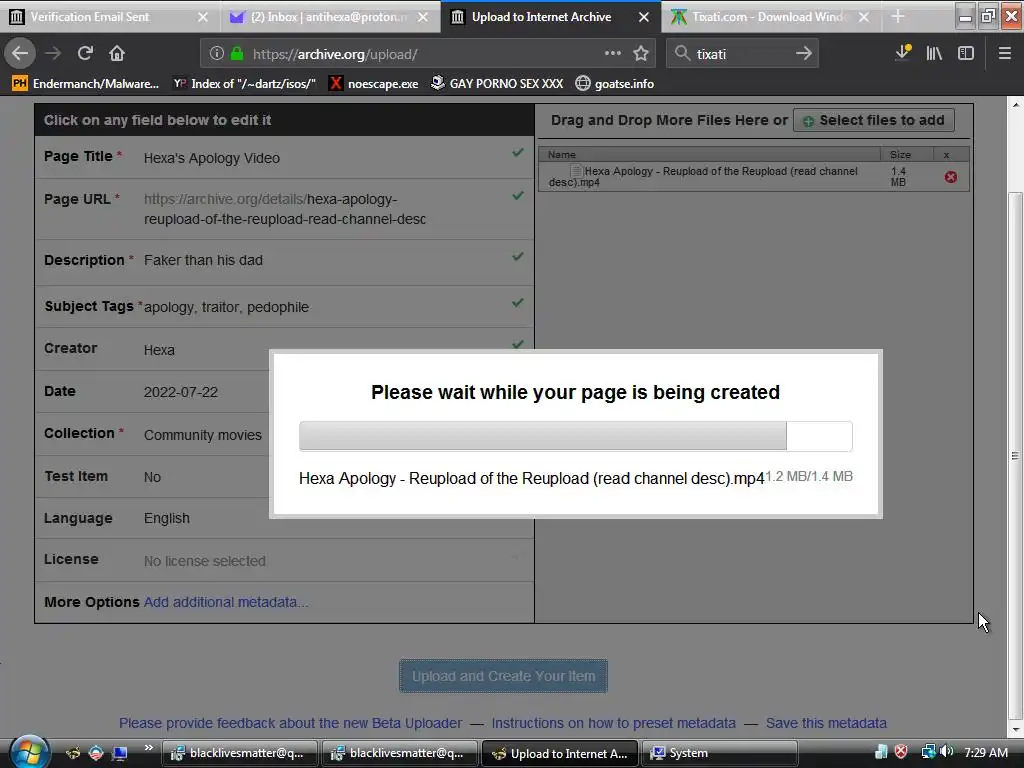Image resolution: width=1024 pixels, height=768 pixels.
Task: Open the browser home page icon
Action: (x=117, y=54)
